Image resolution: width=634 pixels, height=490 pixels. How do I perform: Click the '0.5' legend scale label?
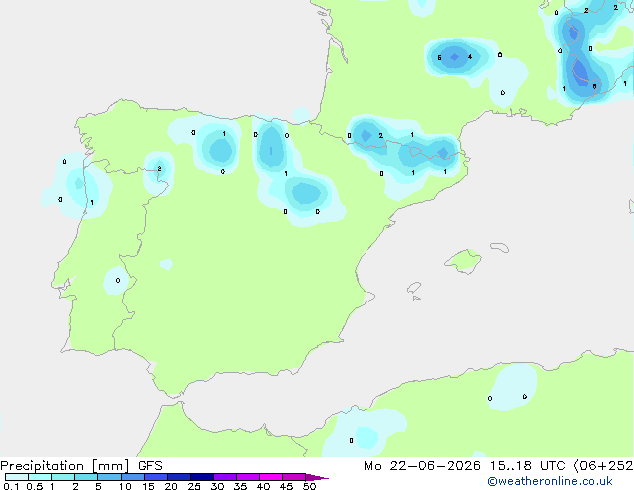(34, 486)
